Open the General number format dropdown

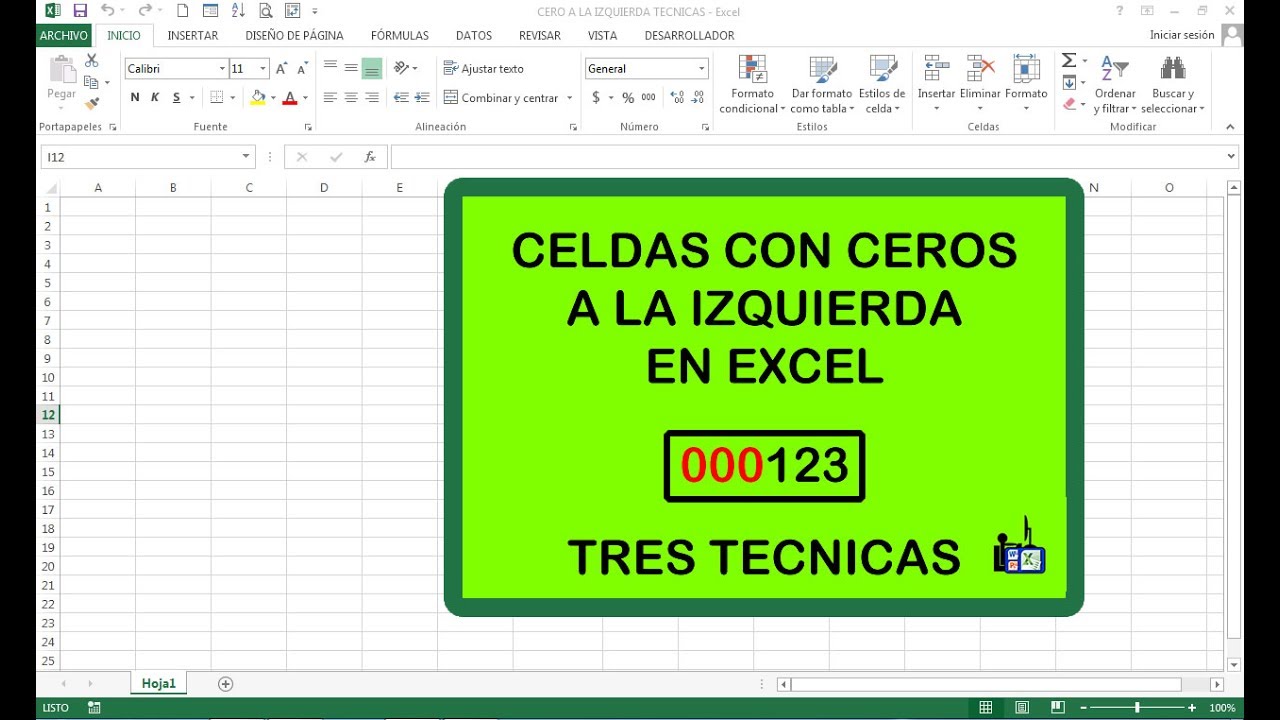(702, 69)
